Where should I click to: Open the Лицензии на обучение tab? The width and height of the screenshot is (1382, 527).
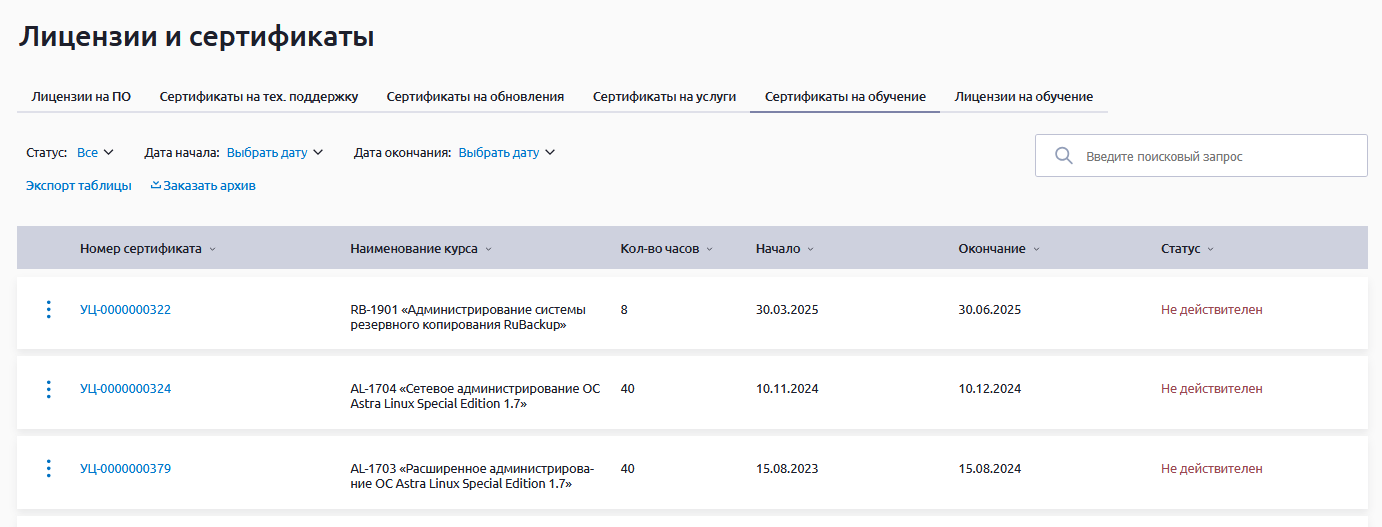[x=1023, y=97]
